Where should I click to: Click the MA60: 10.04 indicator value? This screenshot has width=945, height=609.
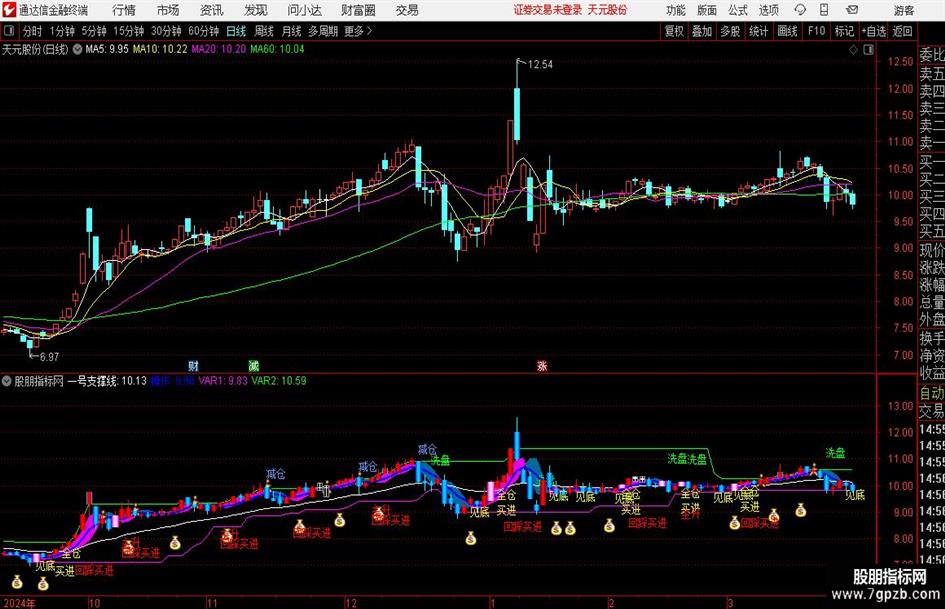(x=277, y=49)
